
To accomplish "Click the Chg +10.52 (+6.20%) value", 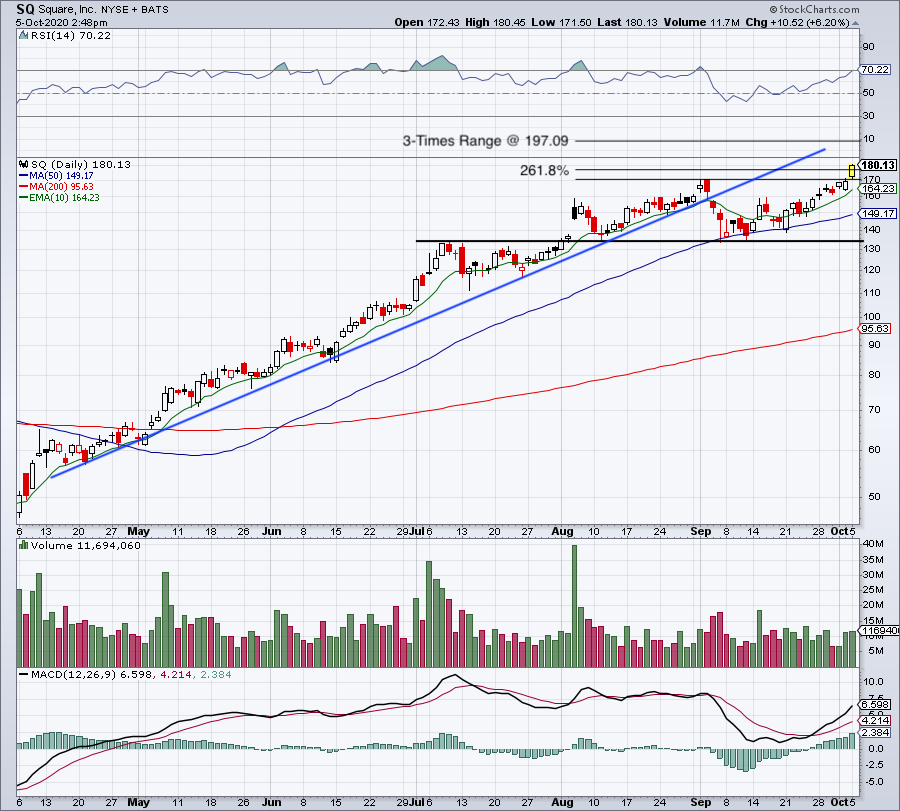I will 797,22.
